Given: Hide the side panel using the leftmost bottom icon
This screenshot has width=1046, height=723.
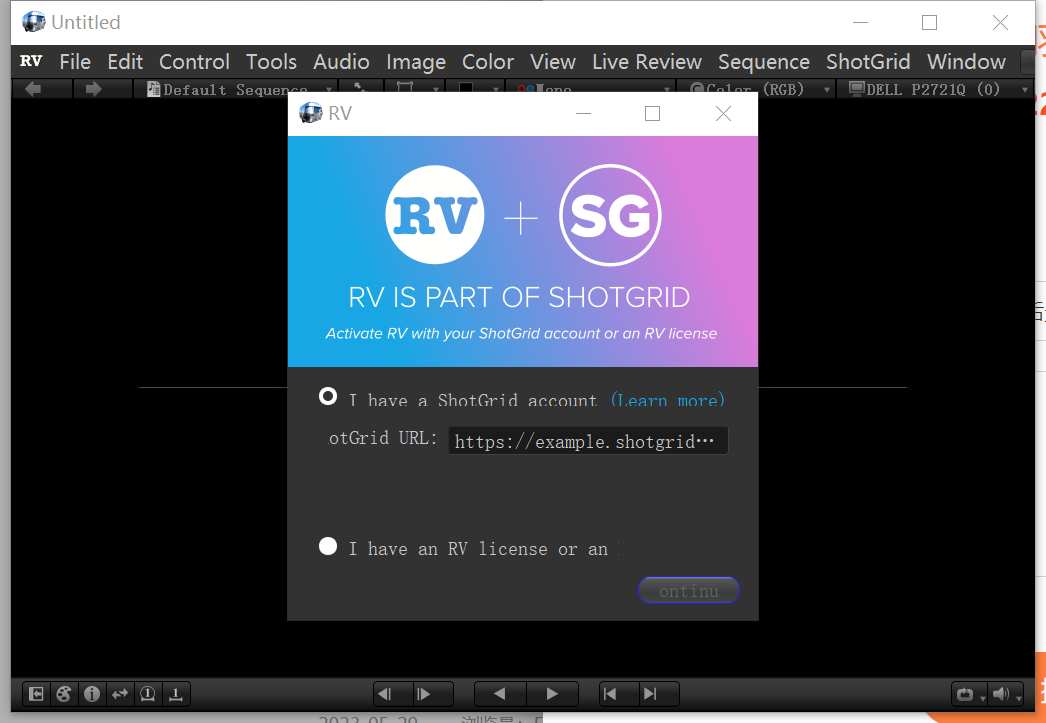Looking at the screenshot, I should click(x=35, y=693).
